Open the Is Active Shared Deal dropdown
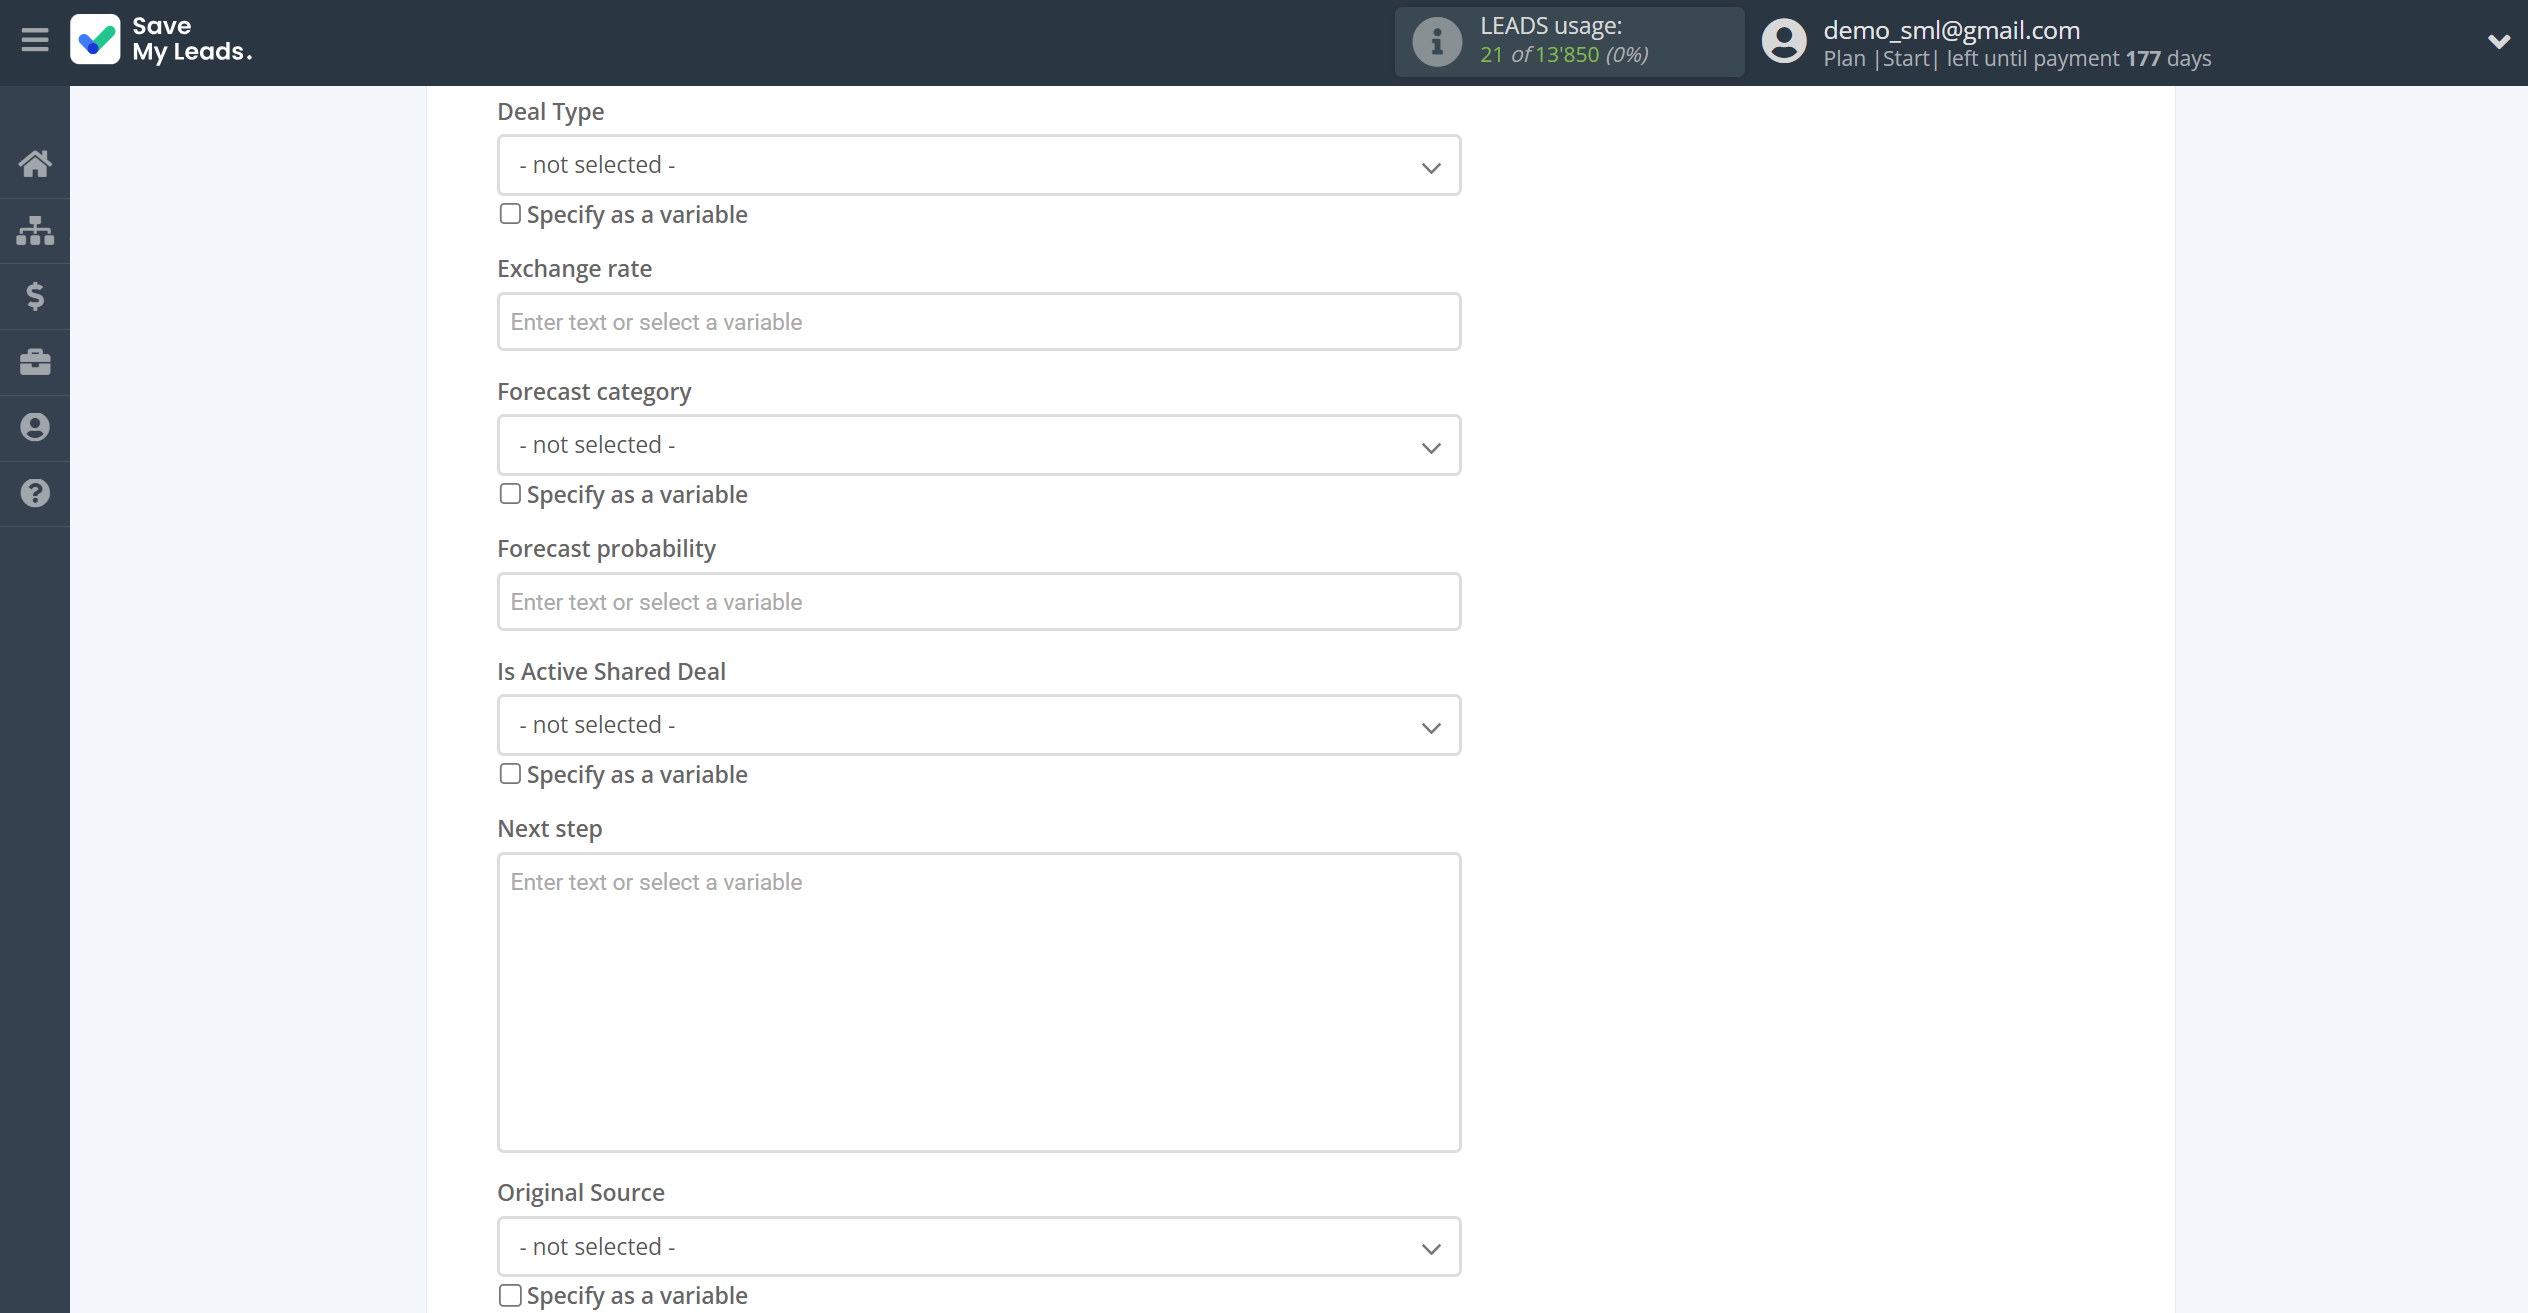This screenshot has width=2528, height=1313. point(979,725)
